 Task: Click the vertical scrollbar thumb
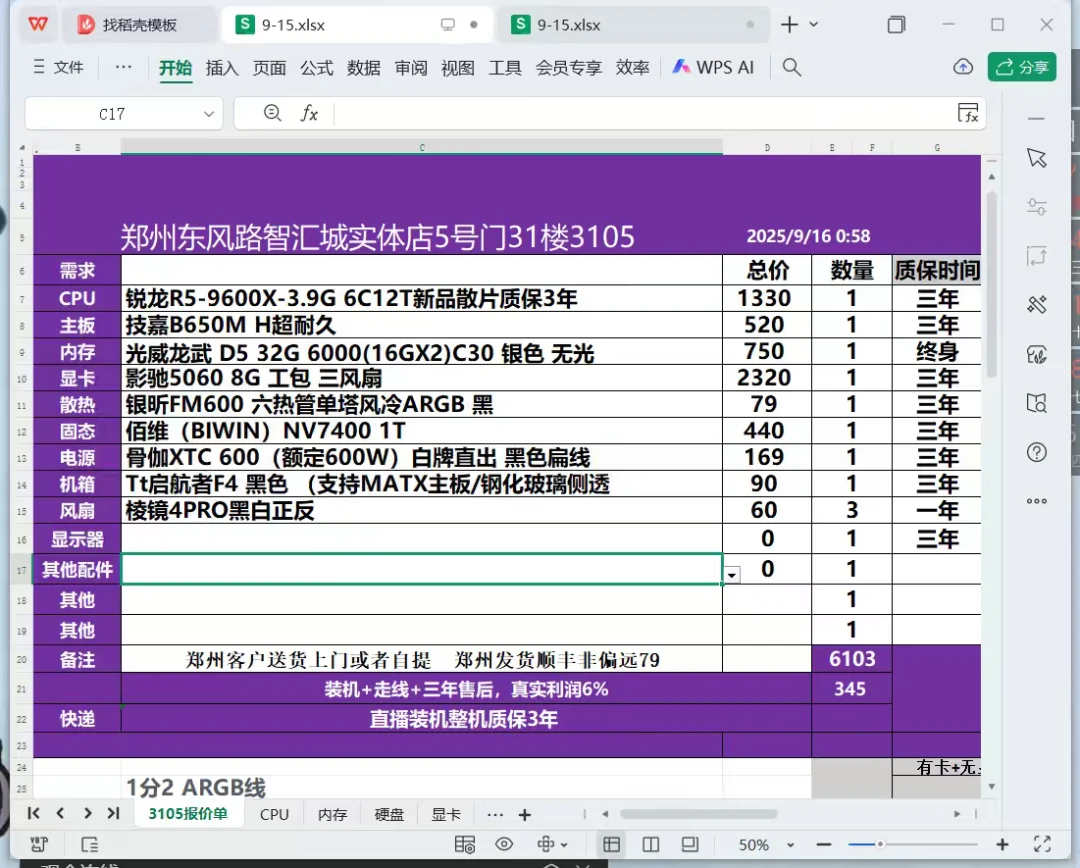(991, 285)
